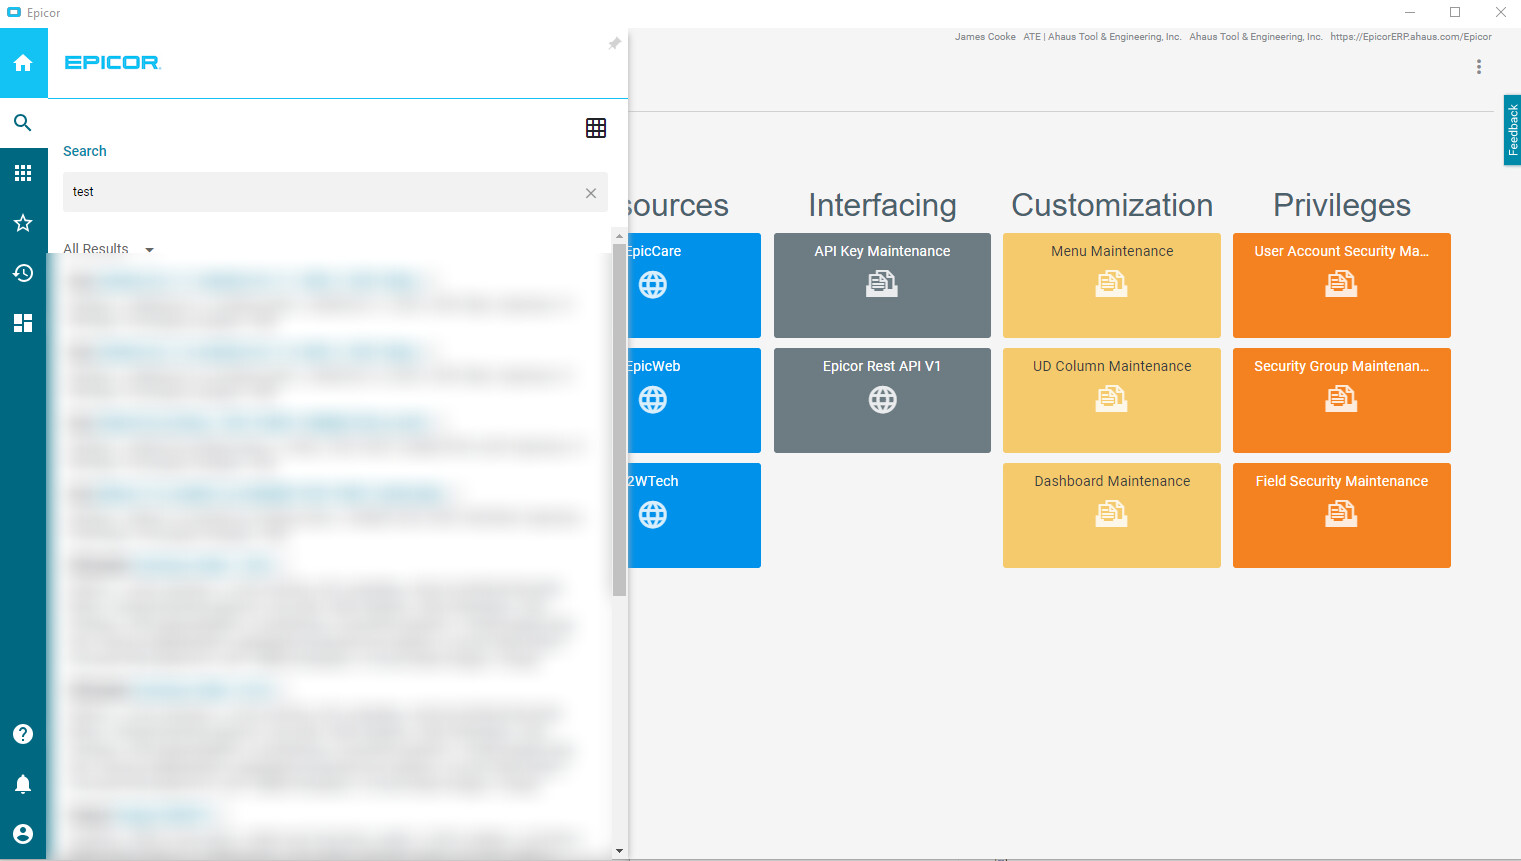Open the Field Security Maintenance tile
The image size is (1521, 861).
tap(1341, 515)
